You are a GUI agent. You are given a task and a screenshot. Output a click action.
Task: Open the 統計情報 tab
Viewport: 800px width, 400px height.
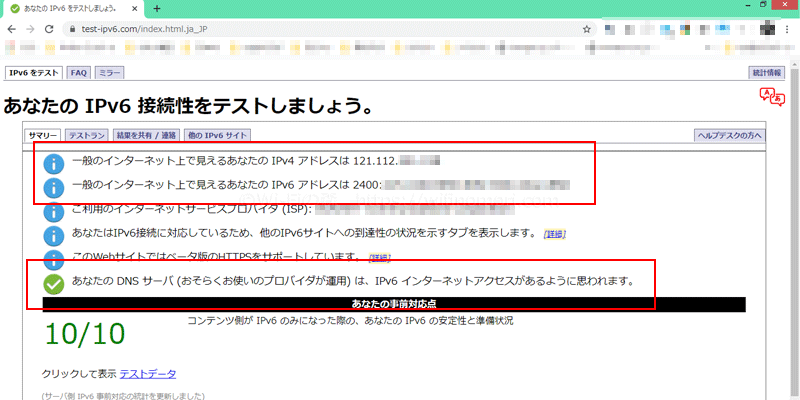[766, 73]
